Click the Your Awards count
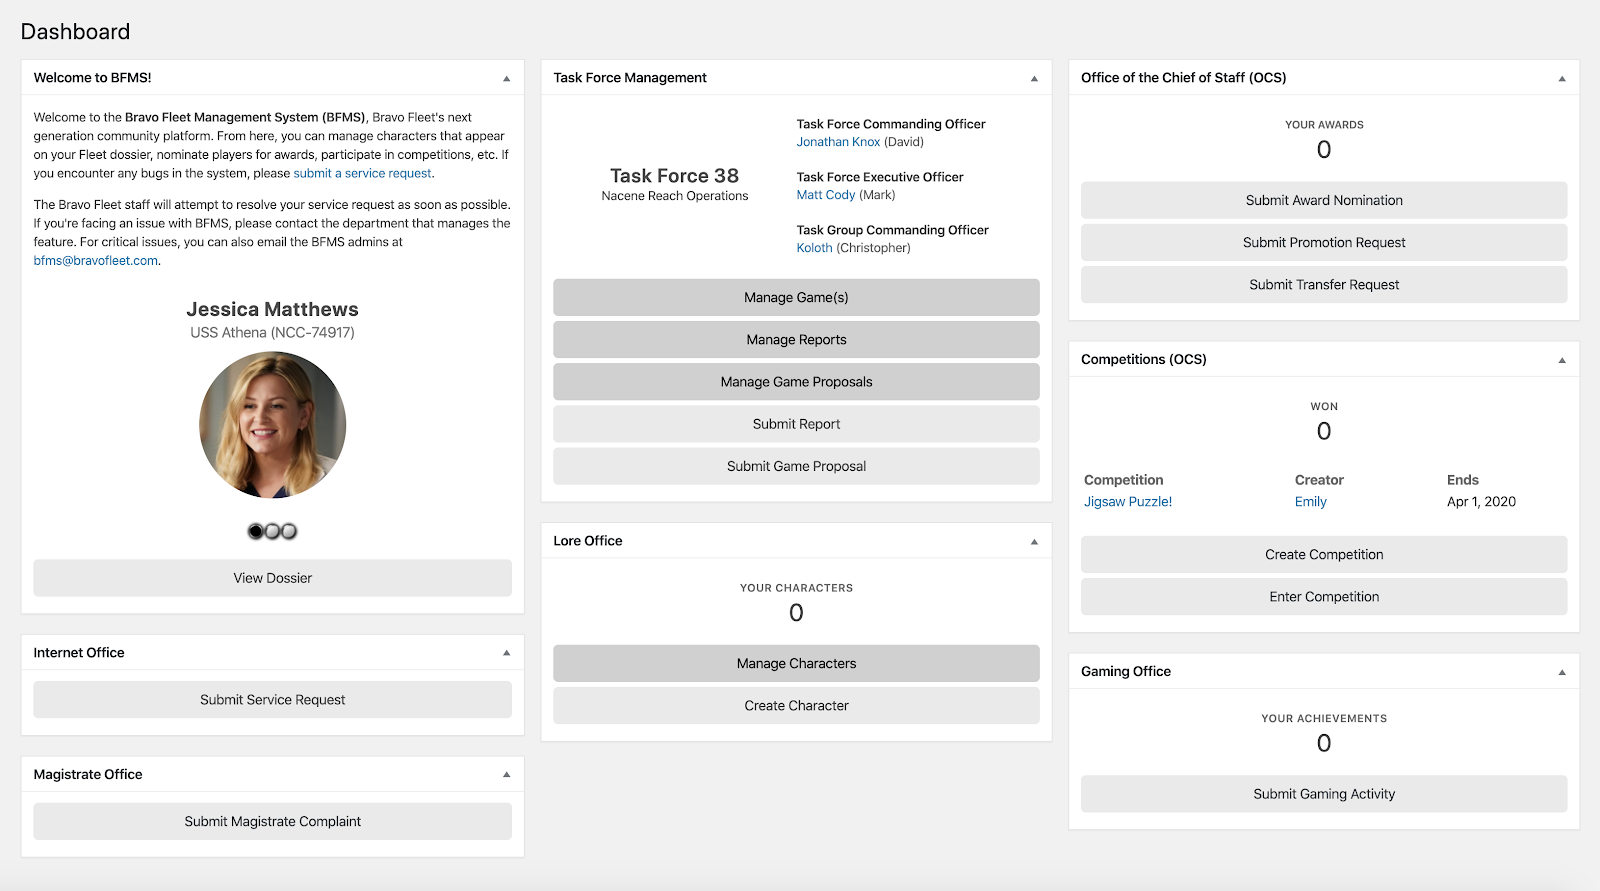This screenshot has height=891, width=1600. point(1324,150)
